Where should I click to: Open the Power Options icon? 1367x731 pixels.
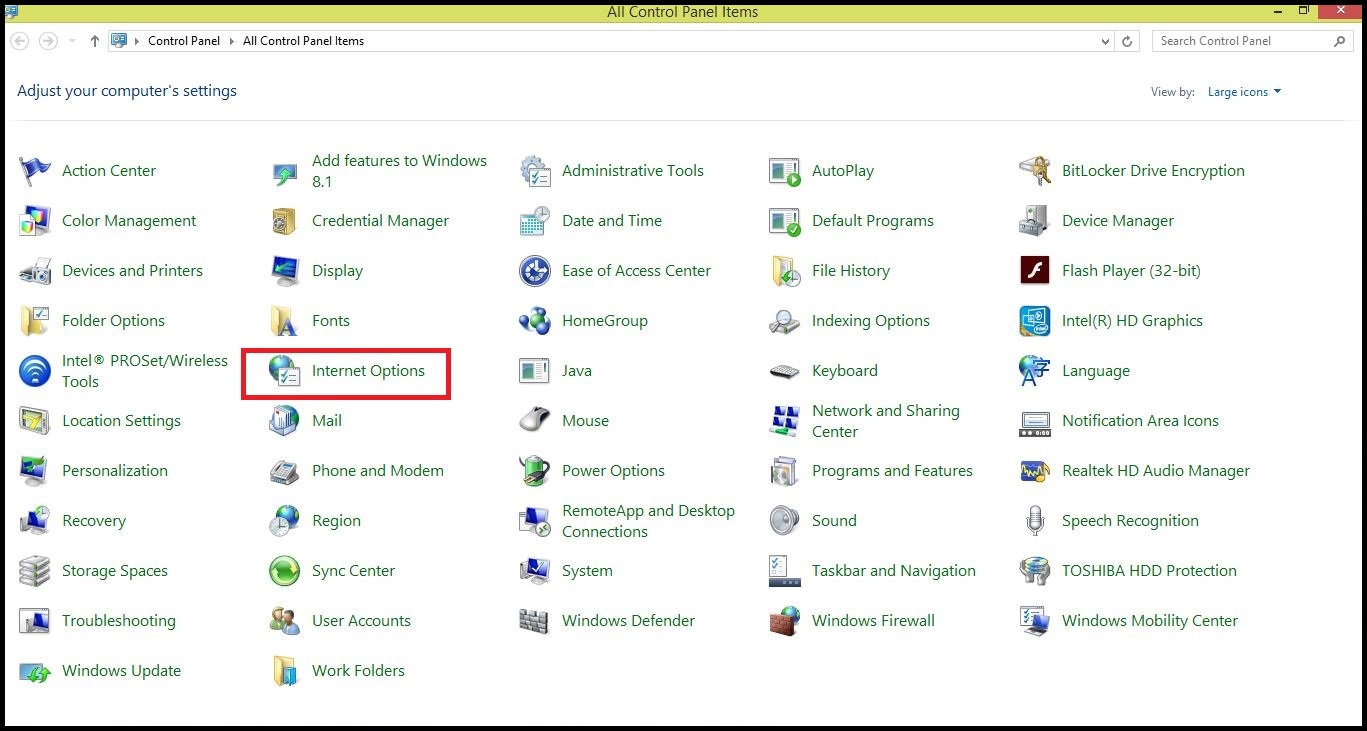coord(535,471)
